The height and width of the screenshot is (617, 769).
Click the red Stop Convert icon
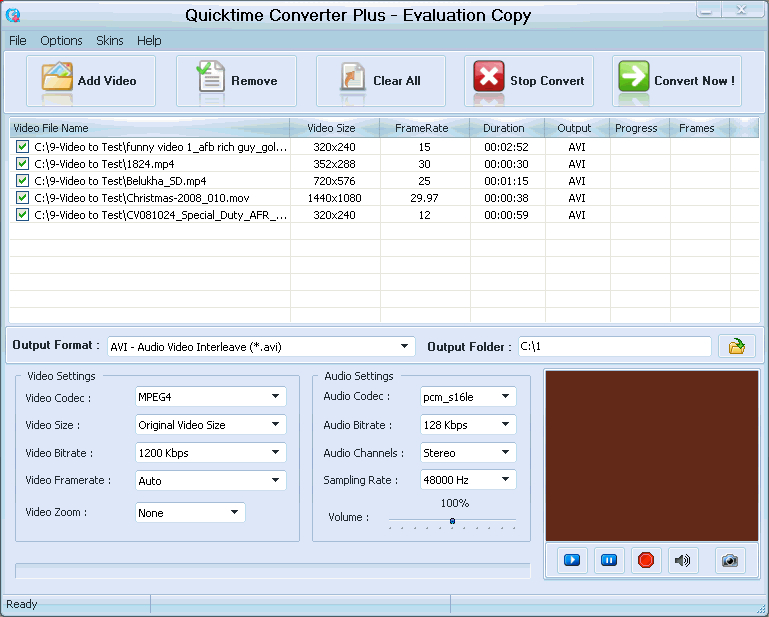(x=488, y=76)
